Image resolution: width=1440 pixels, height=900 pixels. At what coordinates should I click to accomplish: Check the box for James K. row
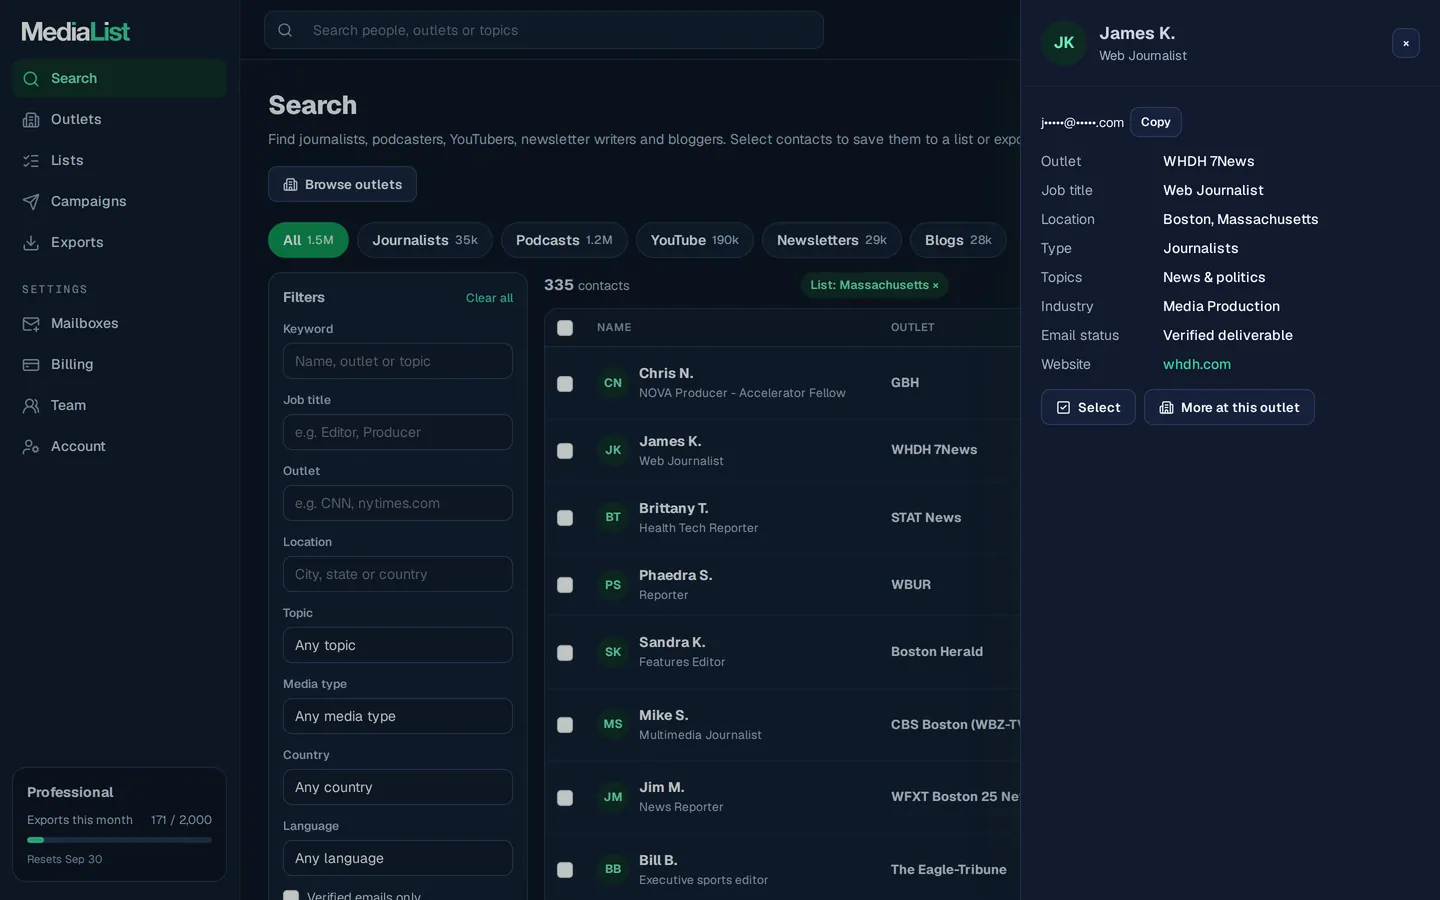[565, 451]
